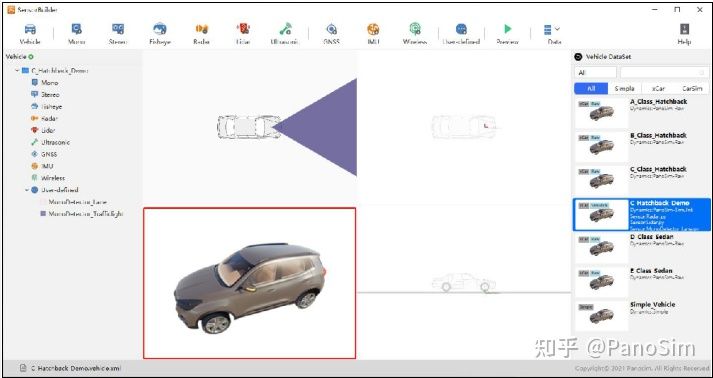
Task: Click the side-view car outline
Action: tap(463, 282)
